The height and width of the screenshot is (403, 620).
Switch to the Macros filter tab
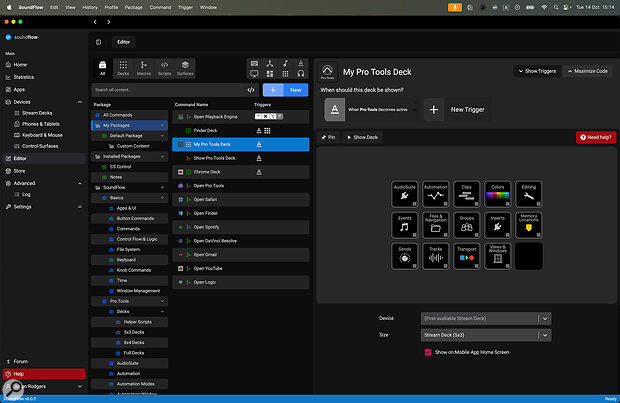point(144,68)
